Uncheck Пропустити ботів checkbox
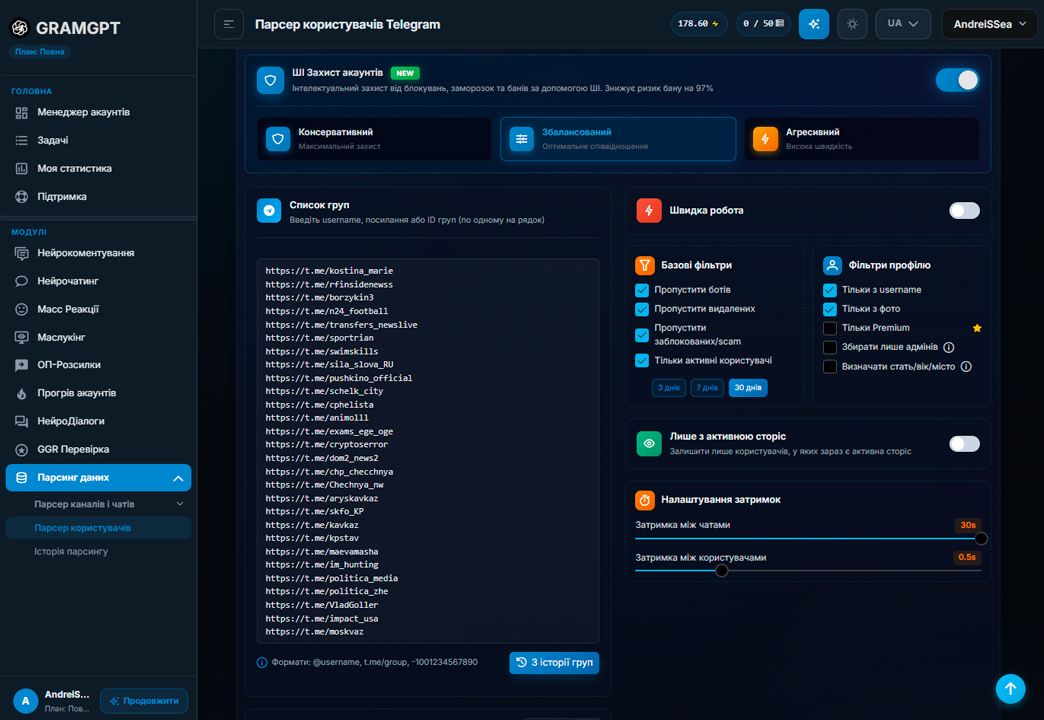Screen dimensions: 1044x720 642,290
